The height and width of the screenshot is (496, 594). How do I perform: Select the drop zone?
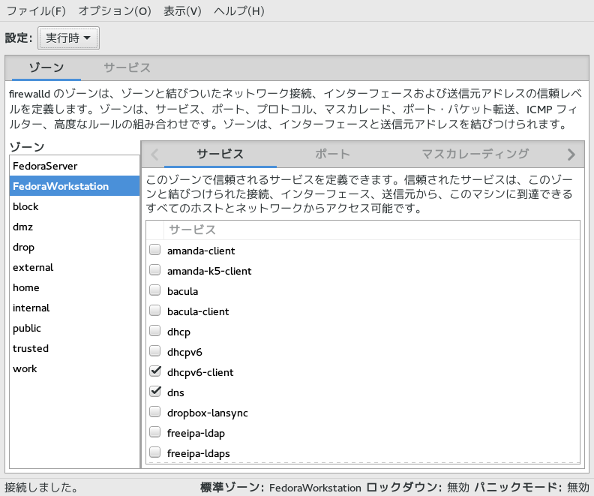pyautogui.click(x=75, y=247)
